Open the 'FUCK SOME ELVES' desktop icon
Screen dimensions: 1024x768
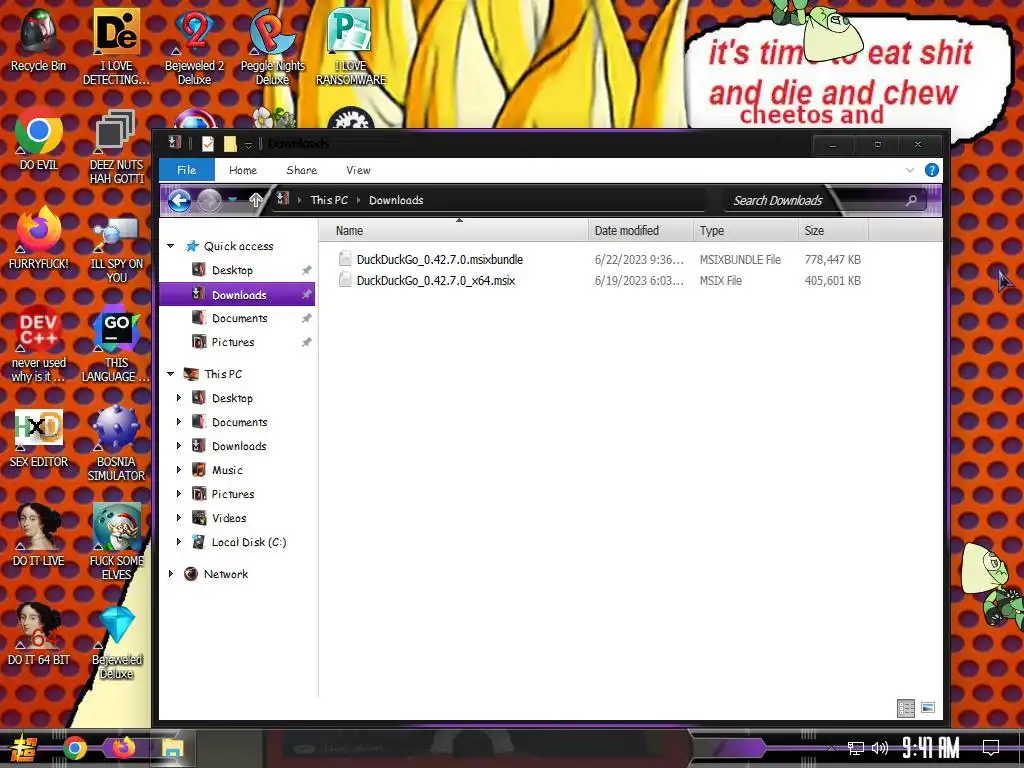(x=116, y=542)
